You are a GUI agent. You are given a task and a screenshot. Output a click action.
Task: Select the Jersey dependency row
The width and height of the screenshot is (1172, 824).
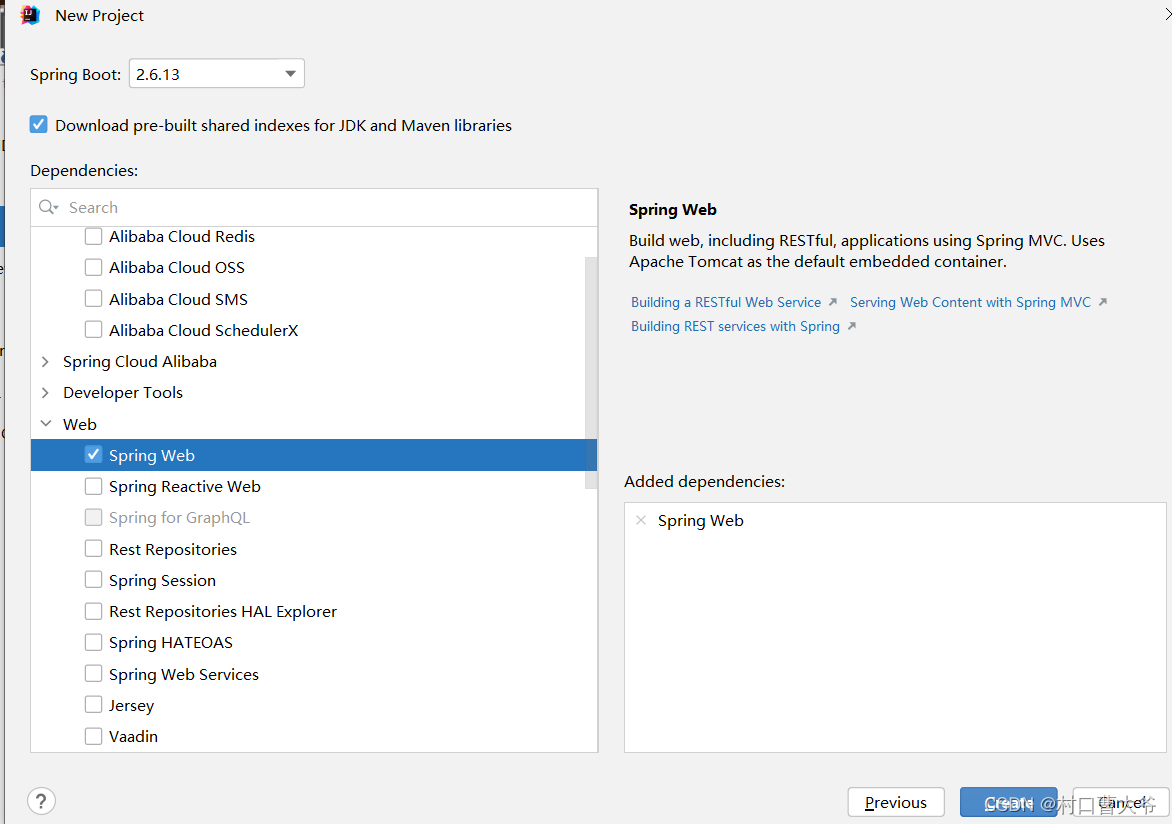(131, 705)
